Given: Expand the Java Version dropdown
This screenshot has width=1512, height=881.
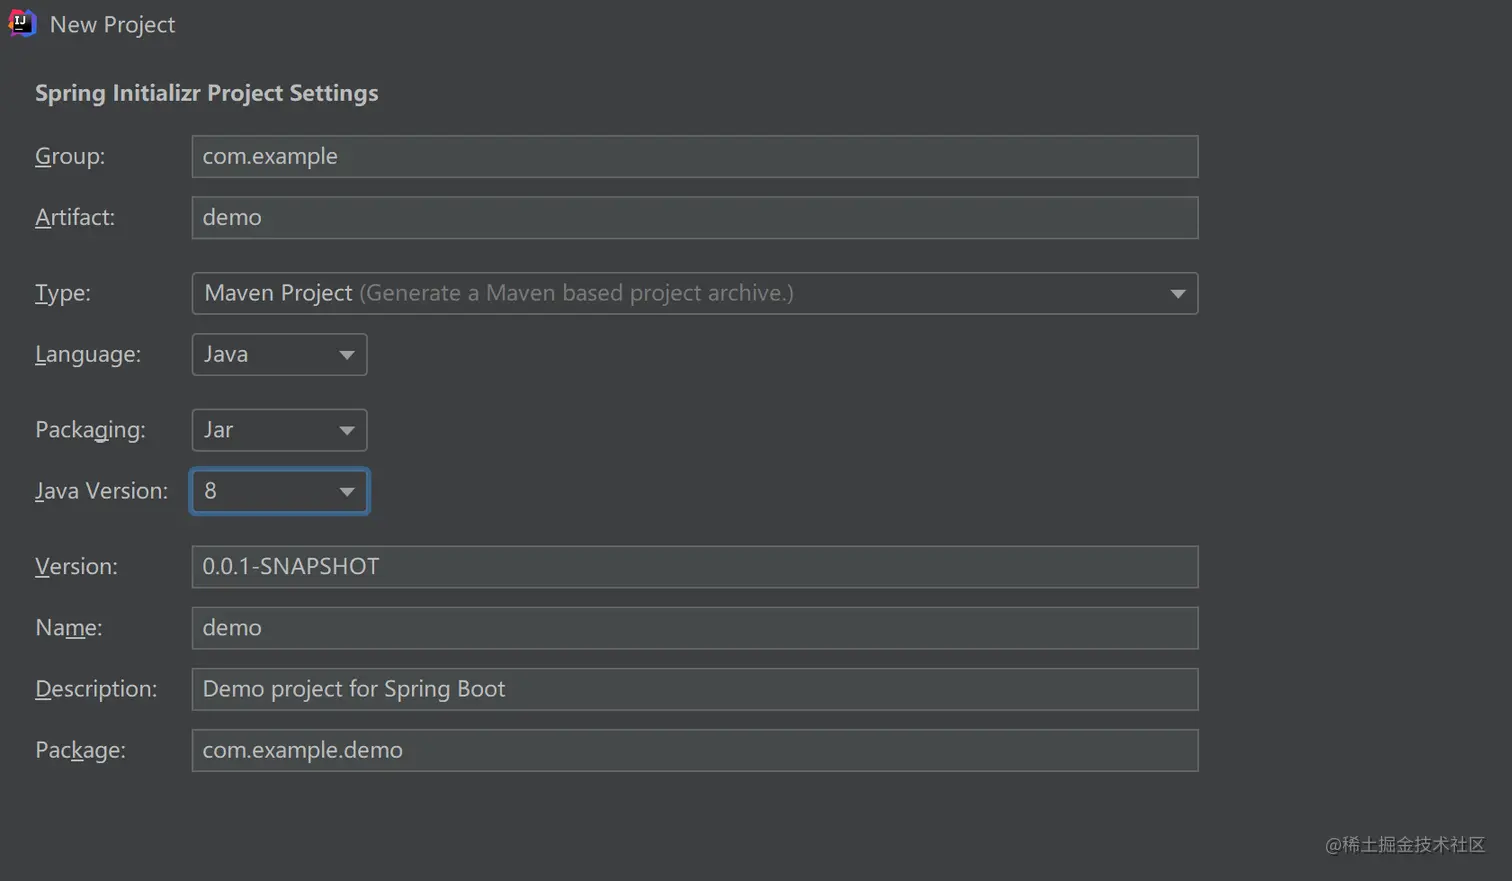Looking at the screenshot, I should pos(279,491).
